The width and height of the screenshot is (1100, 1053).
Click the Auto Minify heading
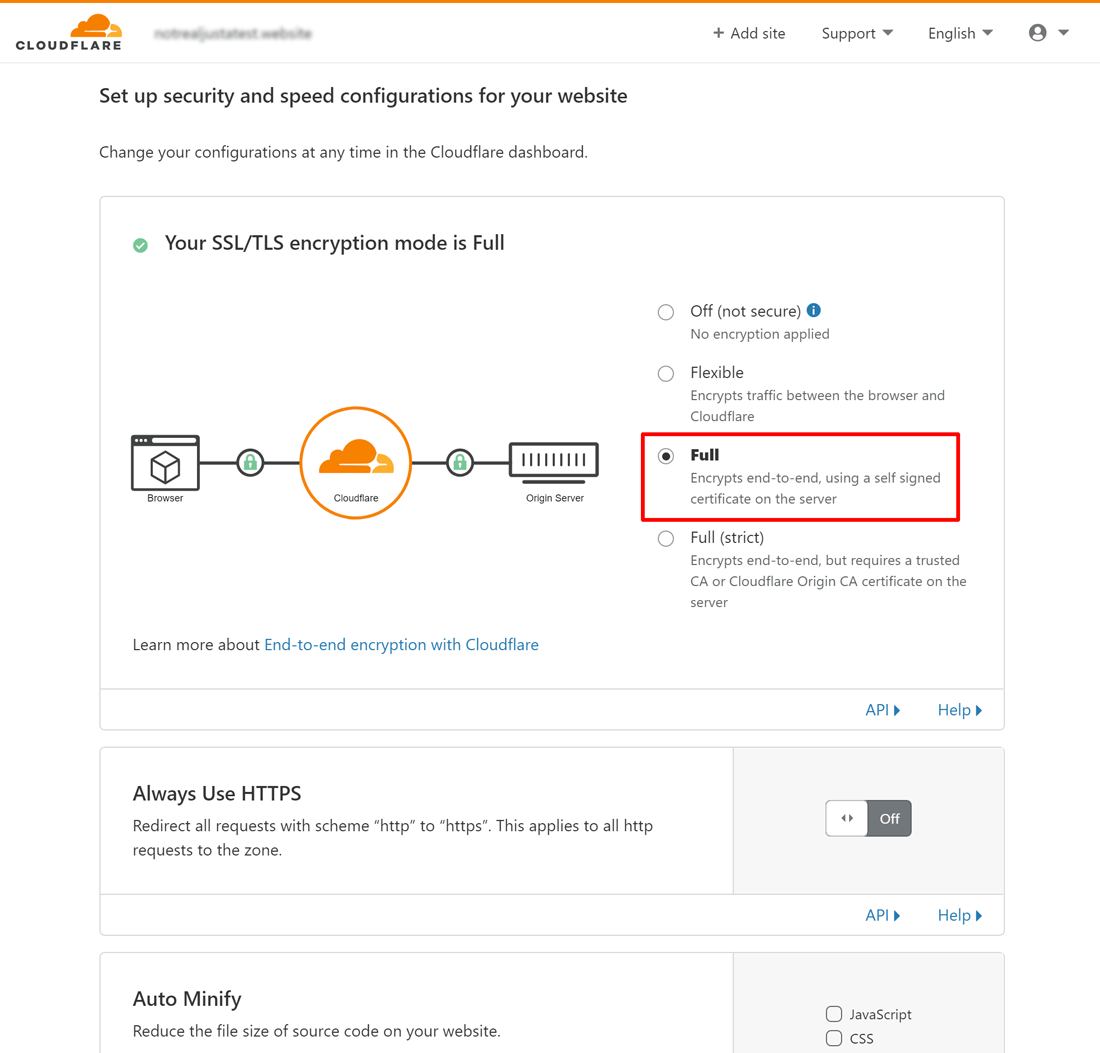(187, 998)
